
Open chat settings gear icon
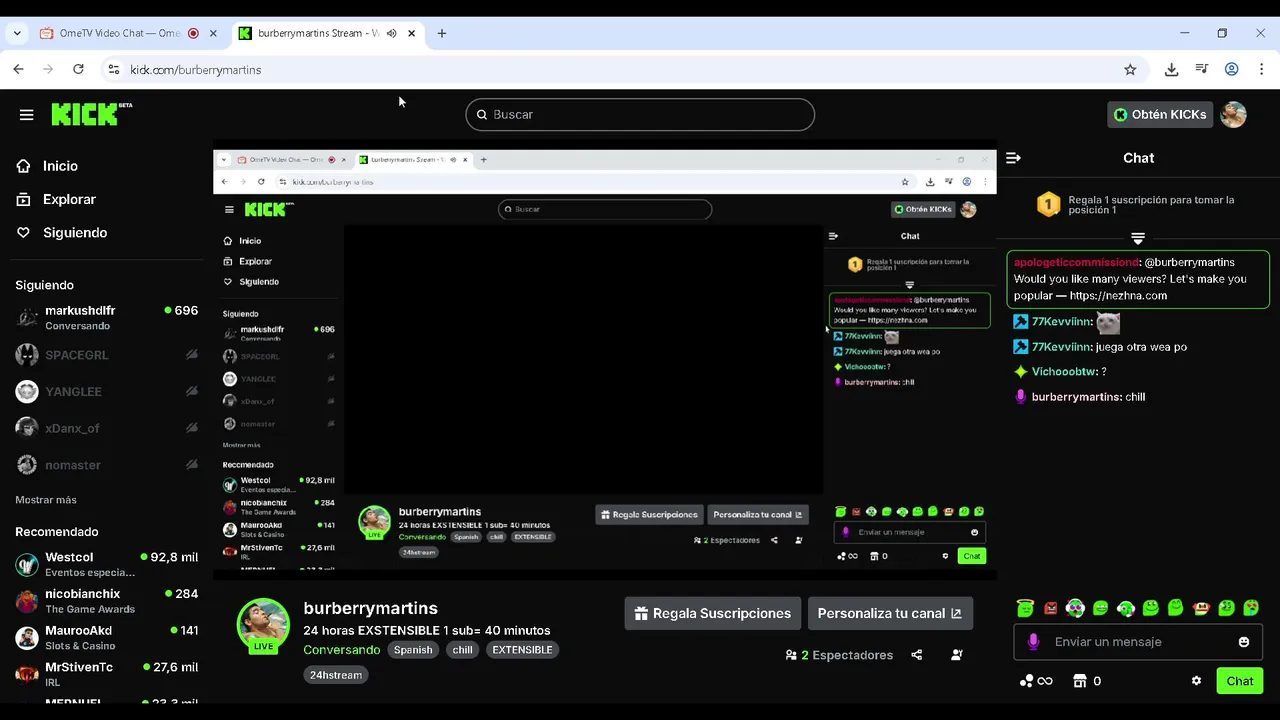[1196, 681]
